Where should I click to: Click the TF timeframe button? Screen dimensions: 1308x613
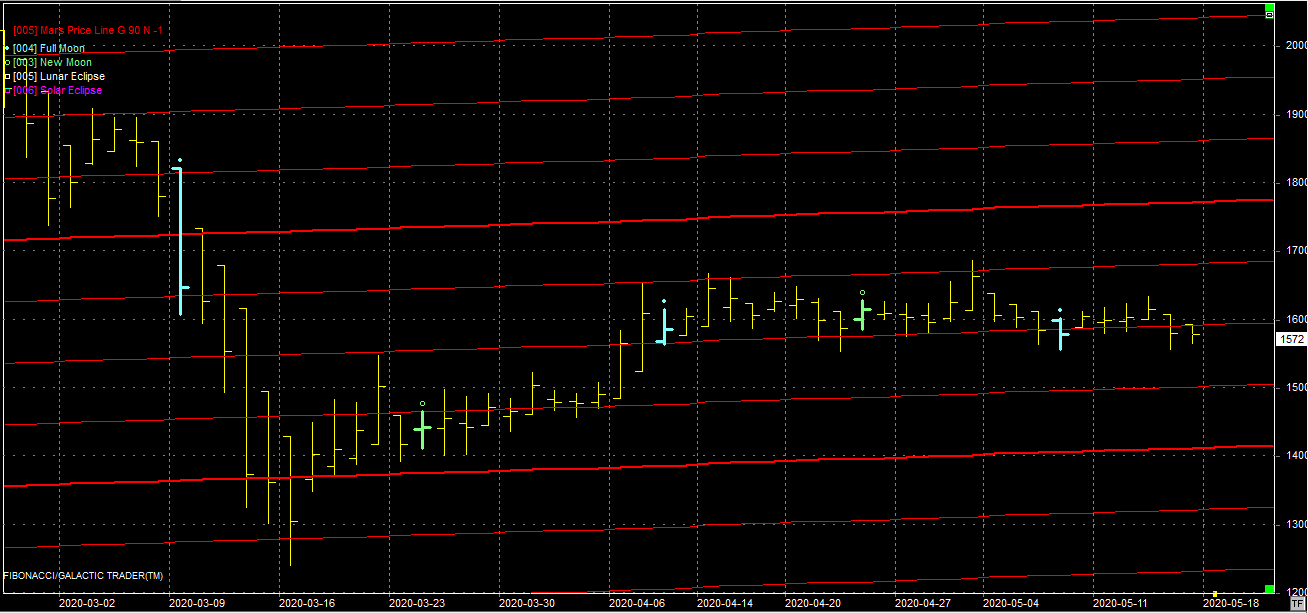pyautogui.click(x=1297, y=603)
